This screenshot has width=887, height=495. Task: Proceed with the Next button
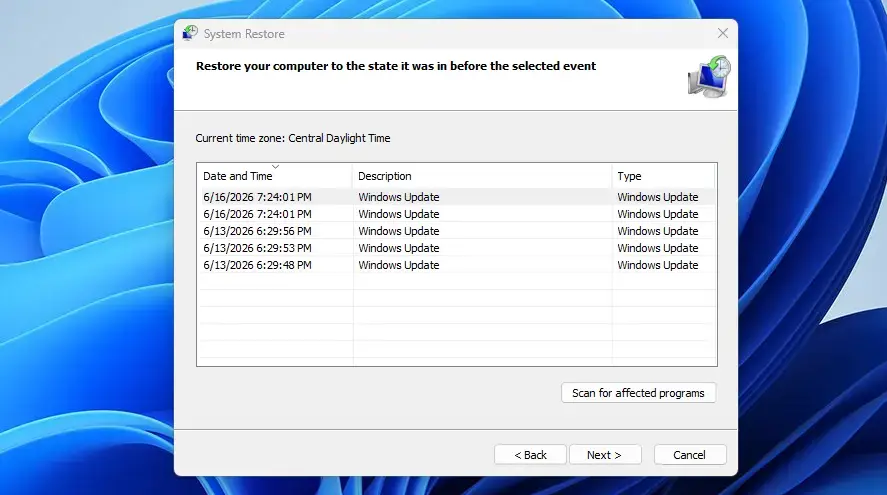pos(605,455)
